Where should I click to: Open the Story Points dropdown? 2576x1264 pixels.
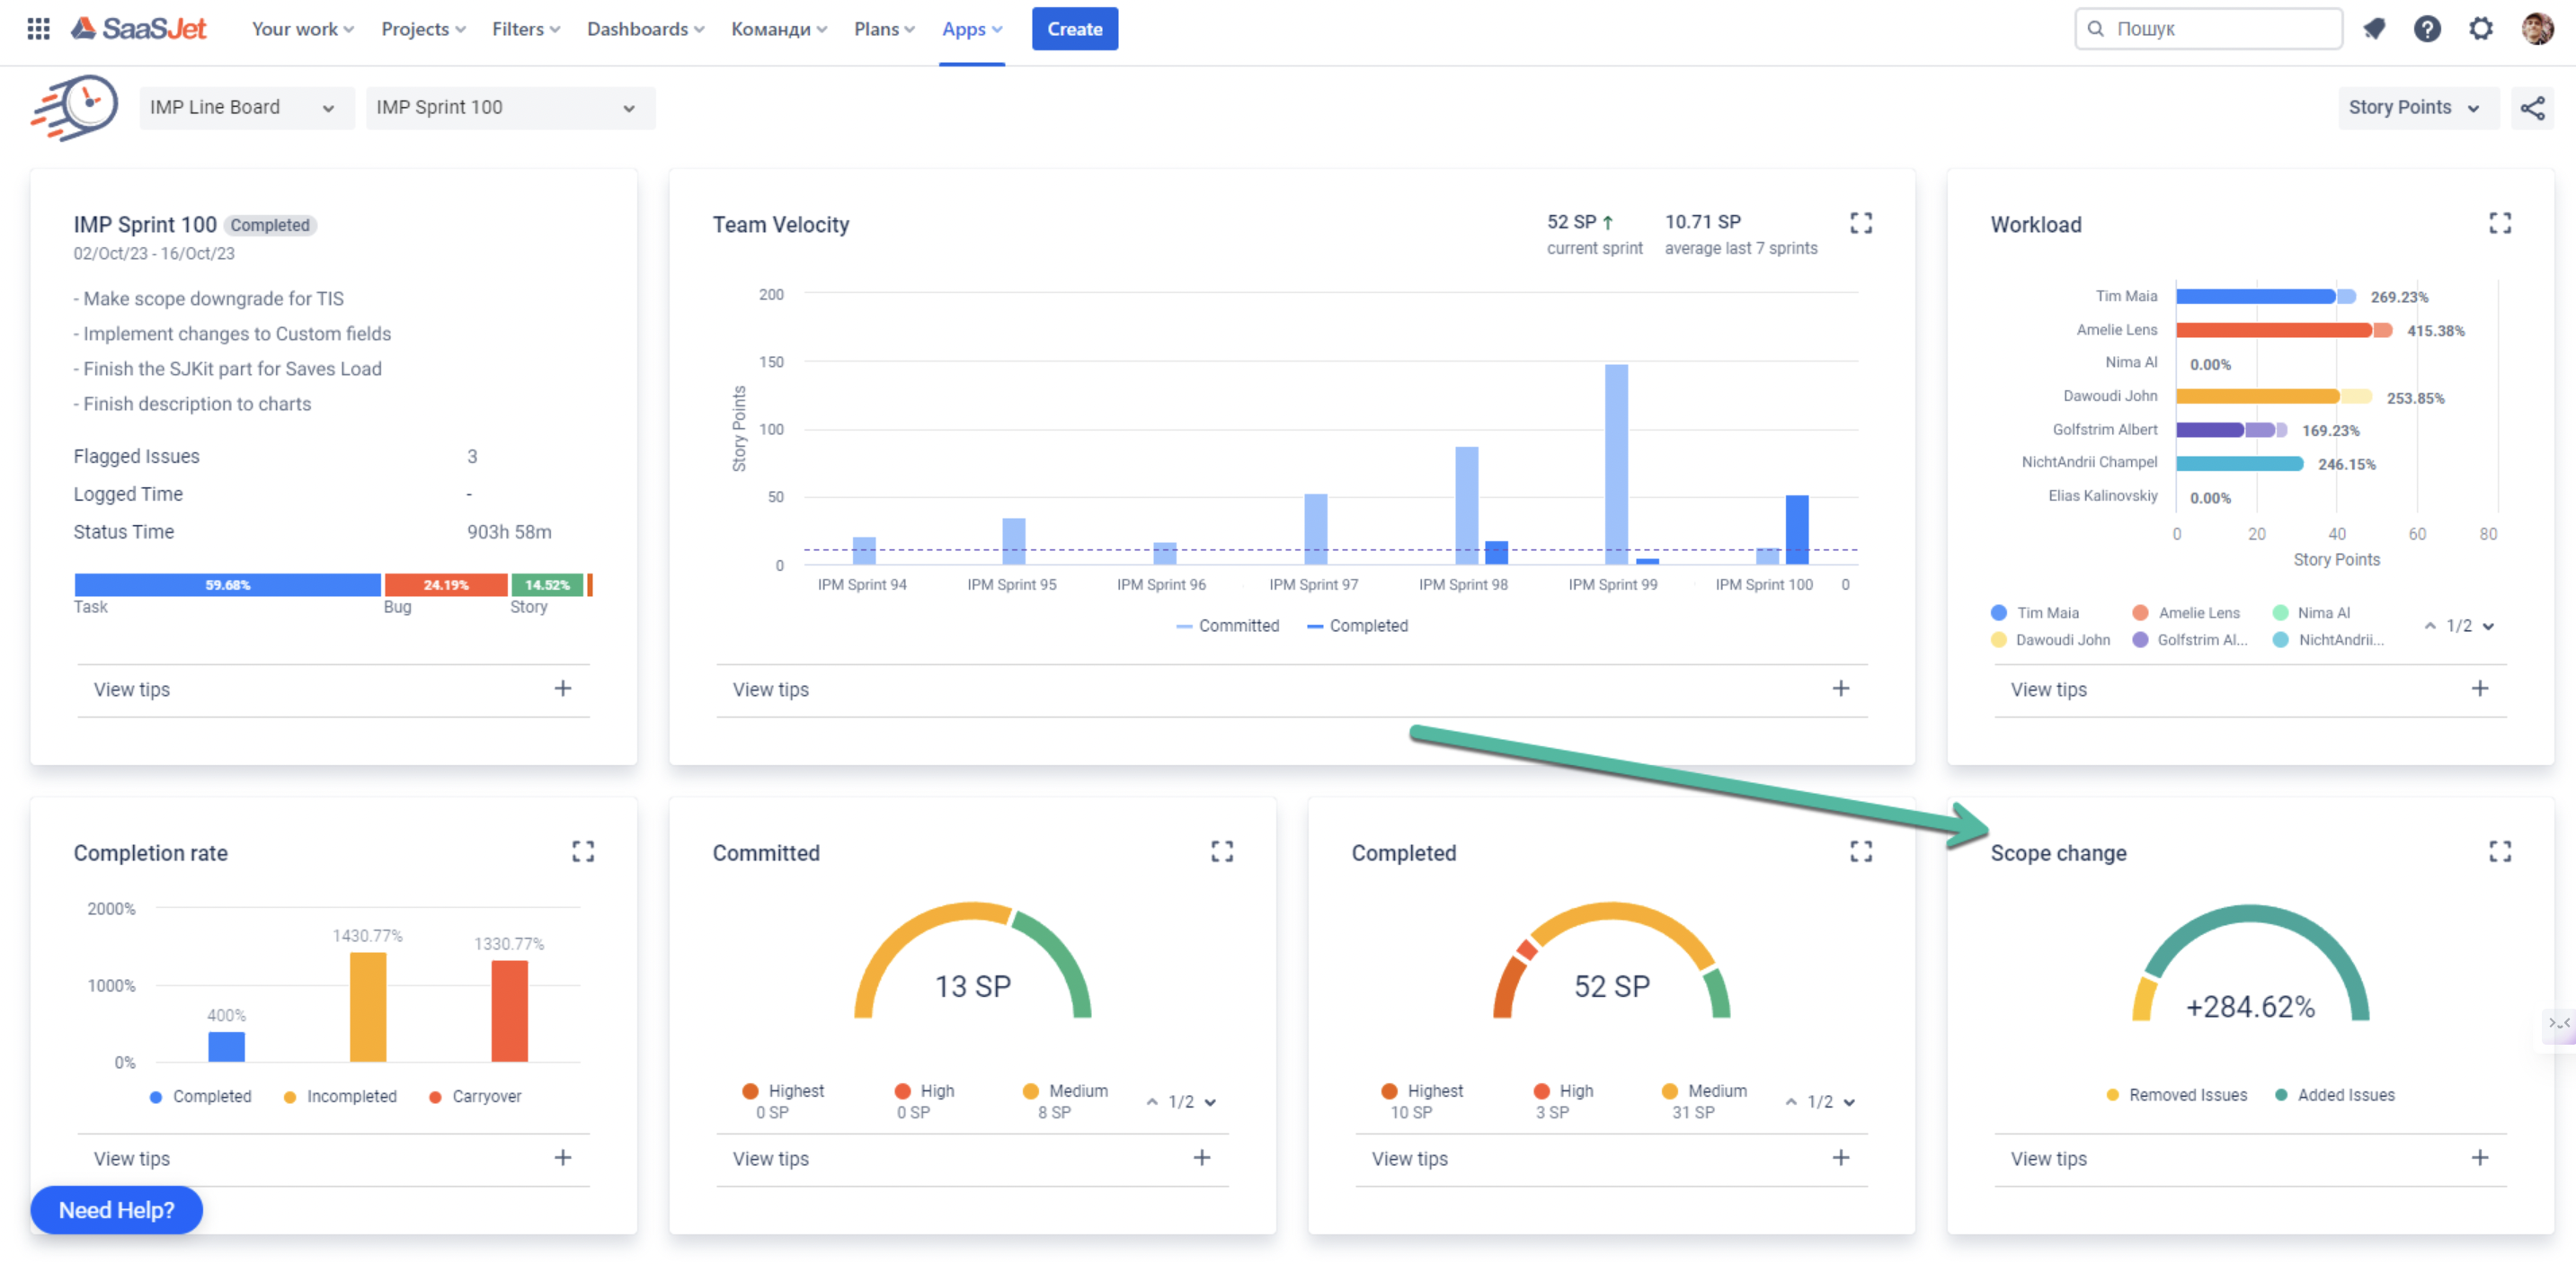click(x=2417, y=107)
